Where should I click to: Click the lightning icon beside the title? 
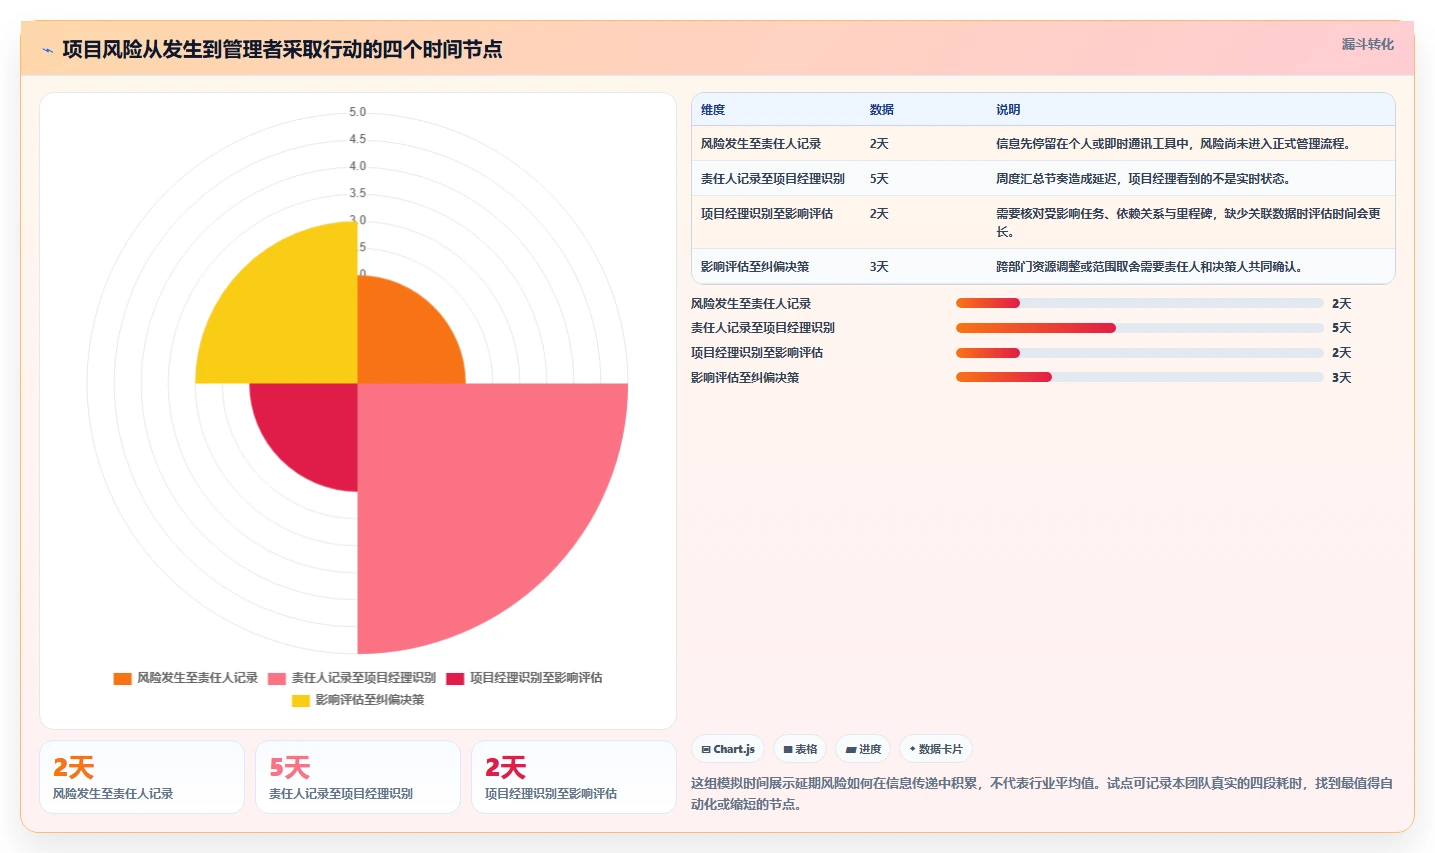tap(47, 50)
